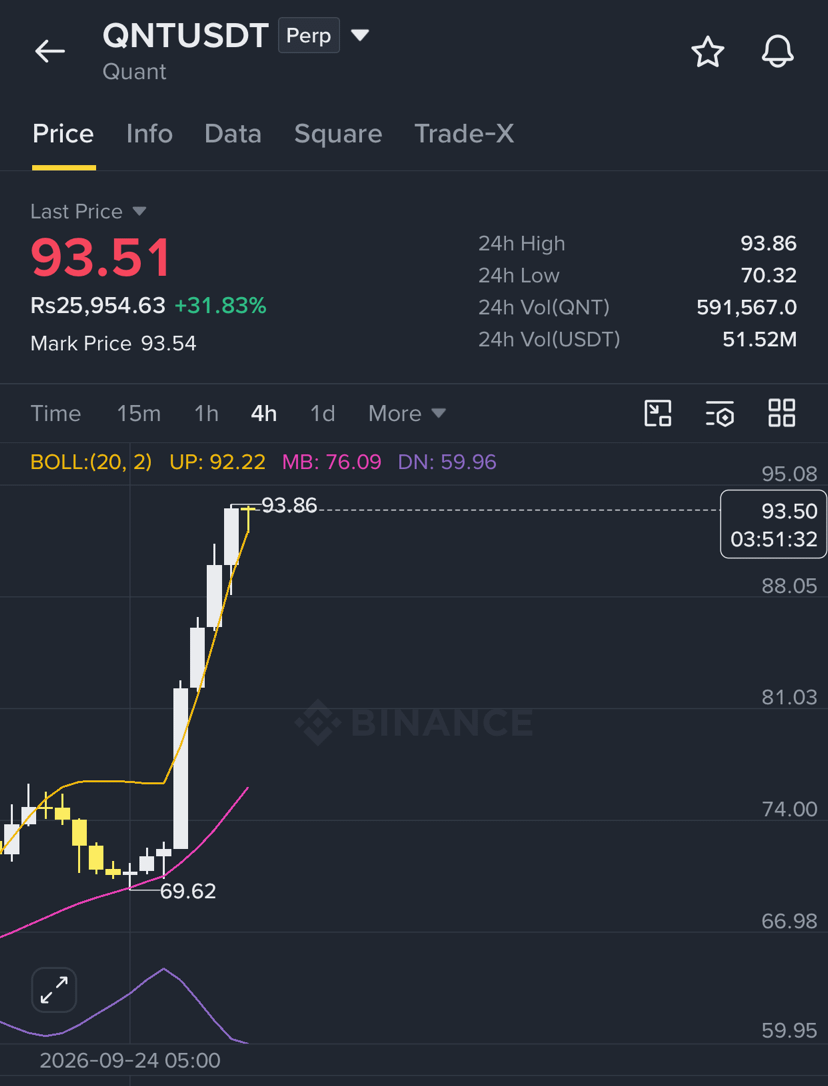Expand the More timeframes dropdown
Screen dimensions: 828x1086
(407, 413)
